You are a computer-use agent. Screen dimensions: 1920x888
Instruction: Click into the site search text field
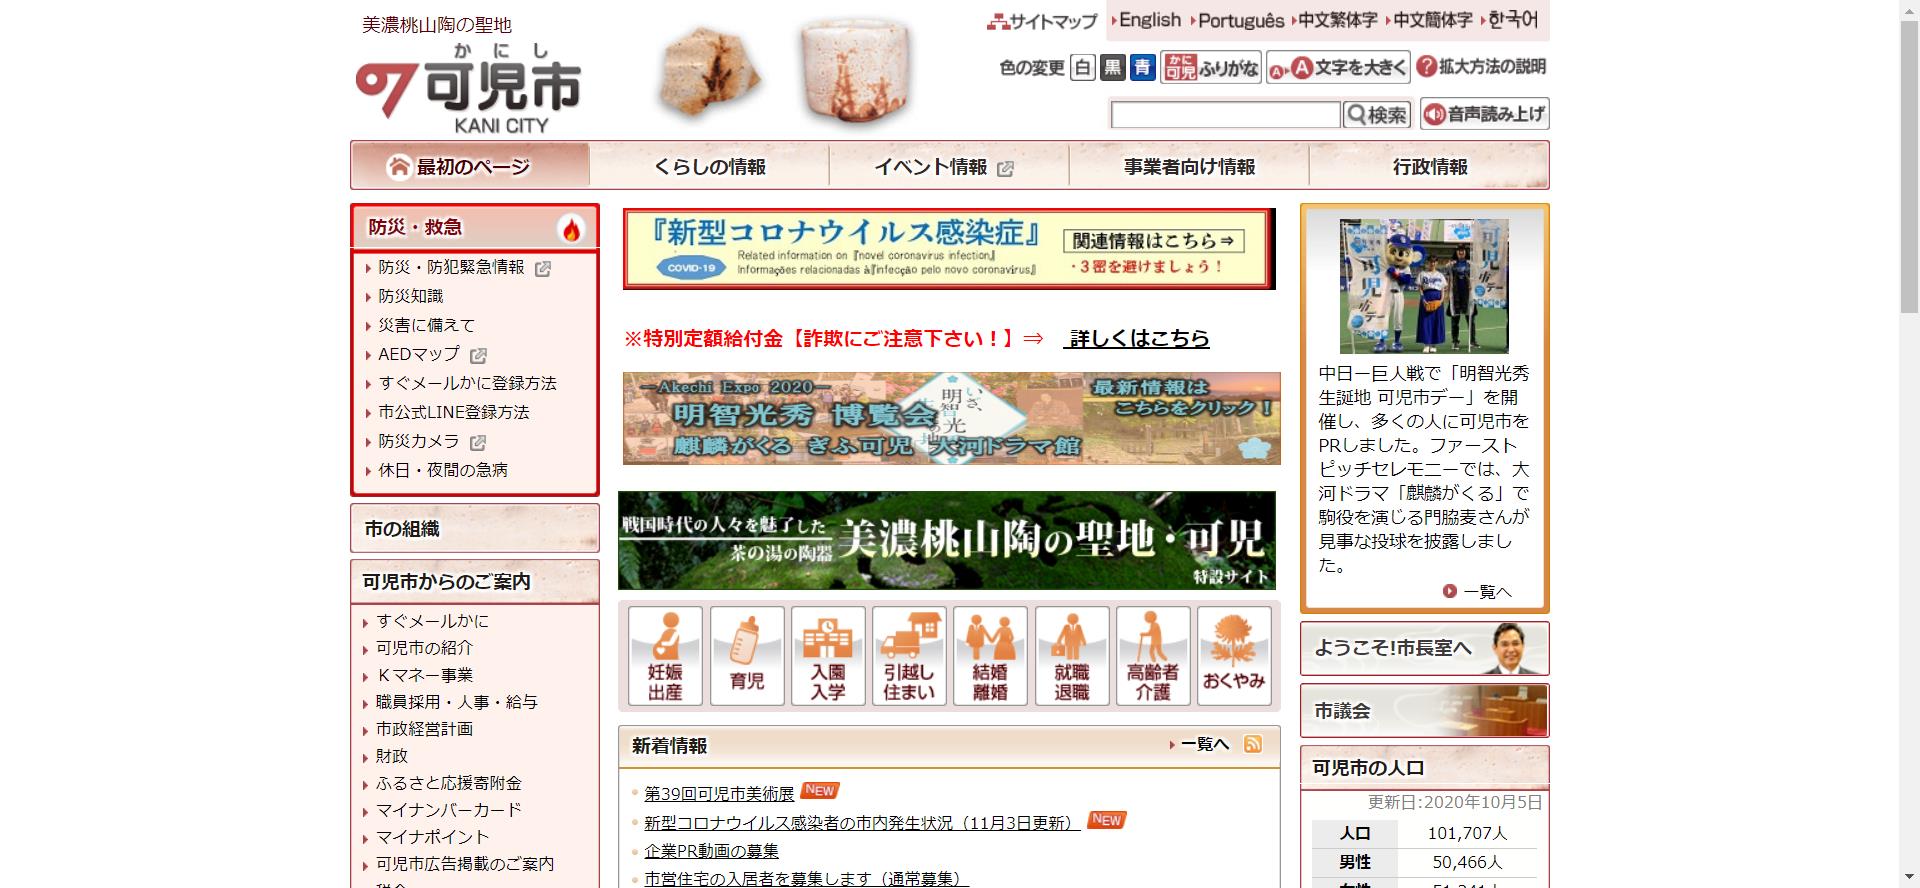tap(1225, 115)
